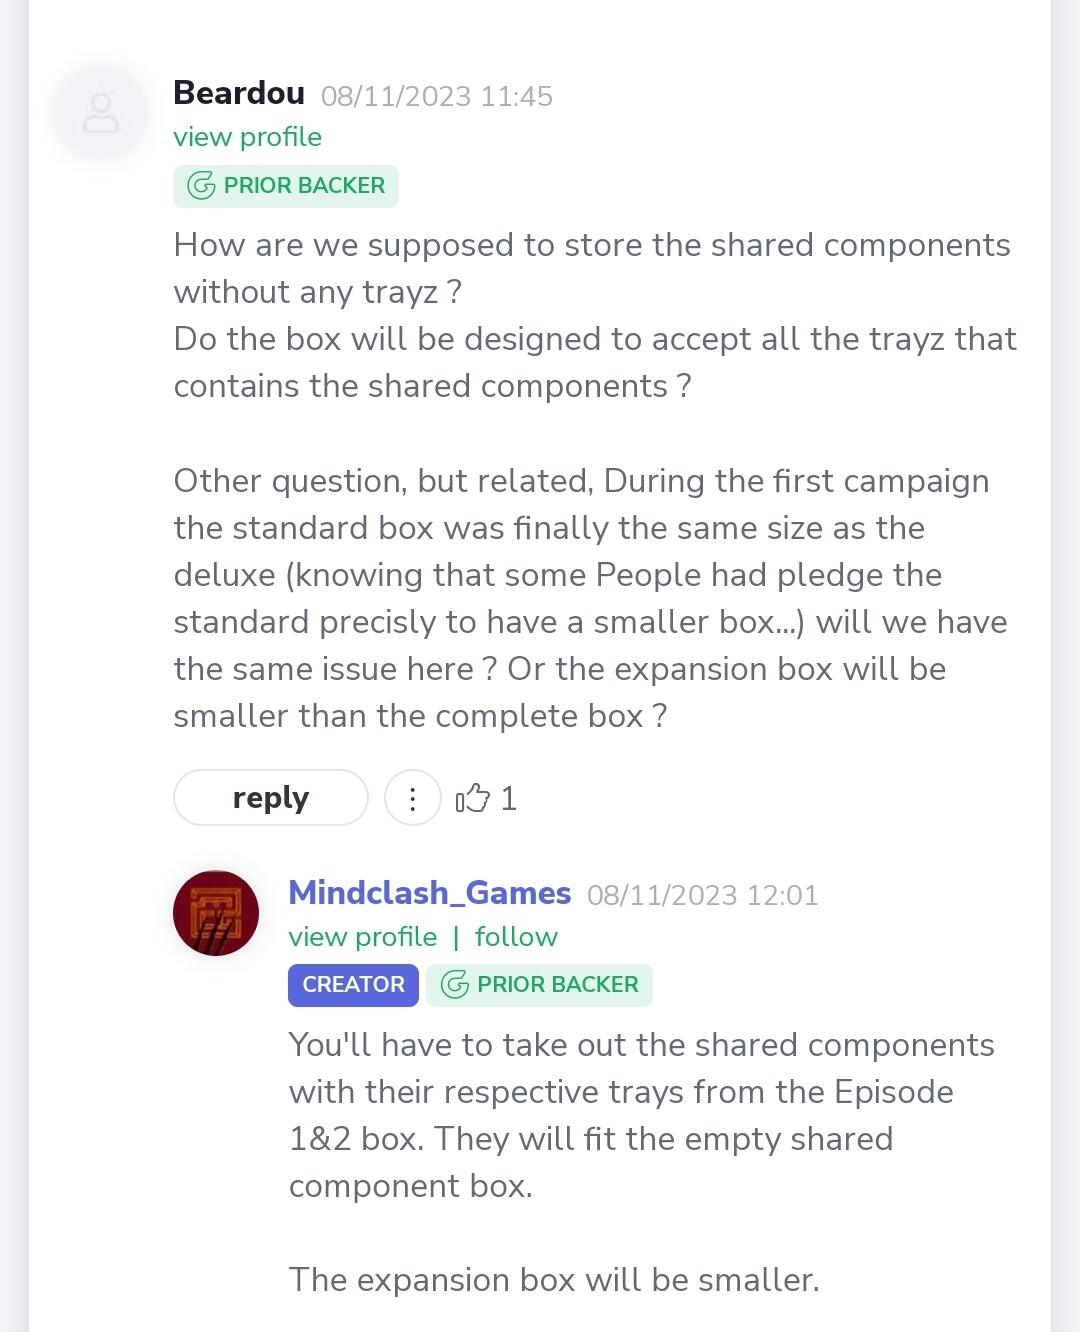Click the reply line 'The expansion box will be smaller'

click(554, 1280)
